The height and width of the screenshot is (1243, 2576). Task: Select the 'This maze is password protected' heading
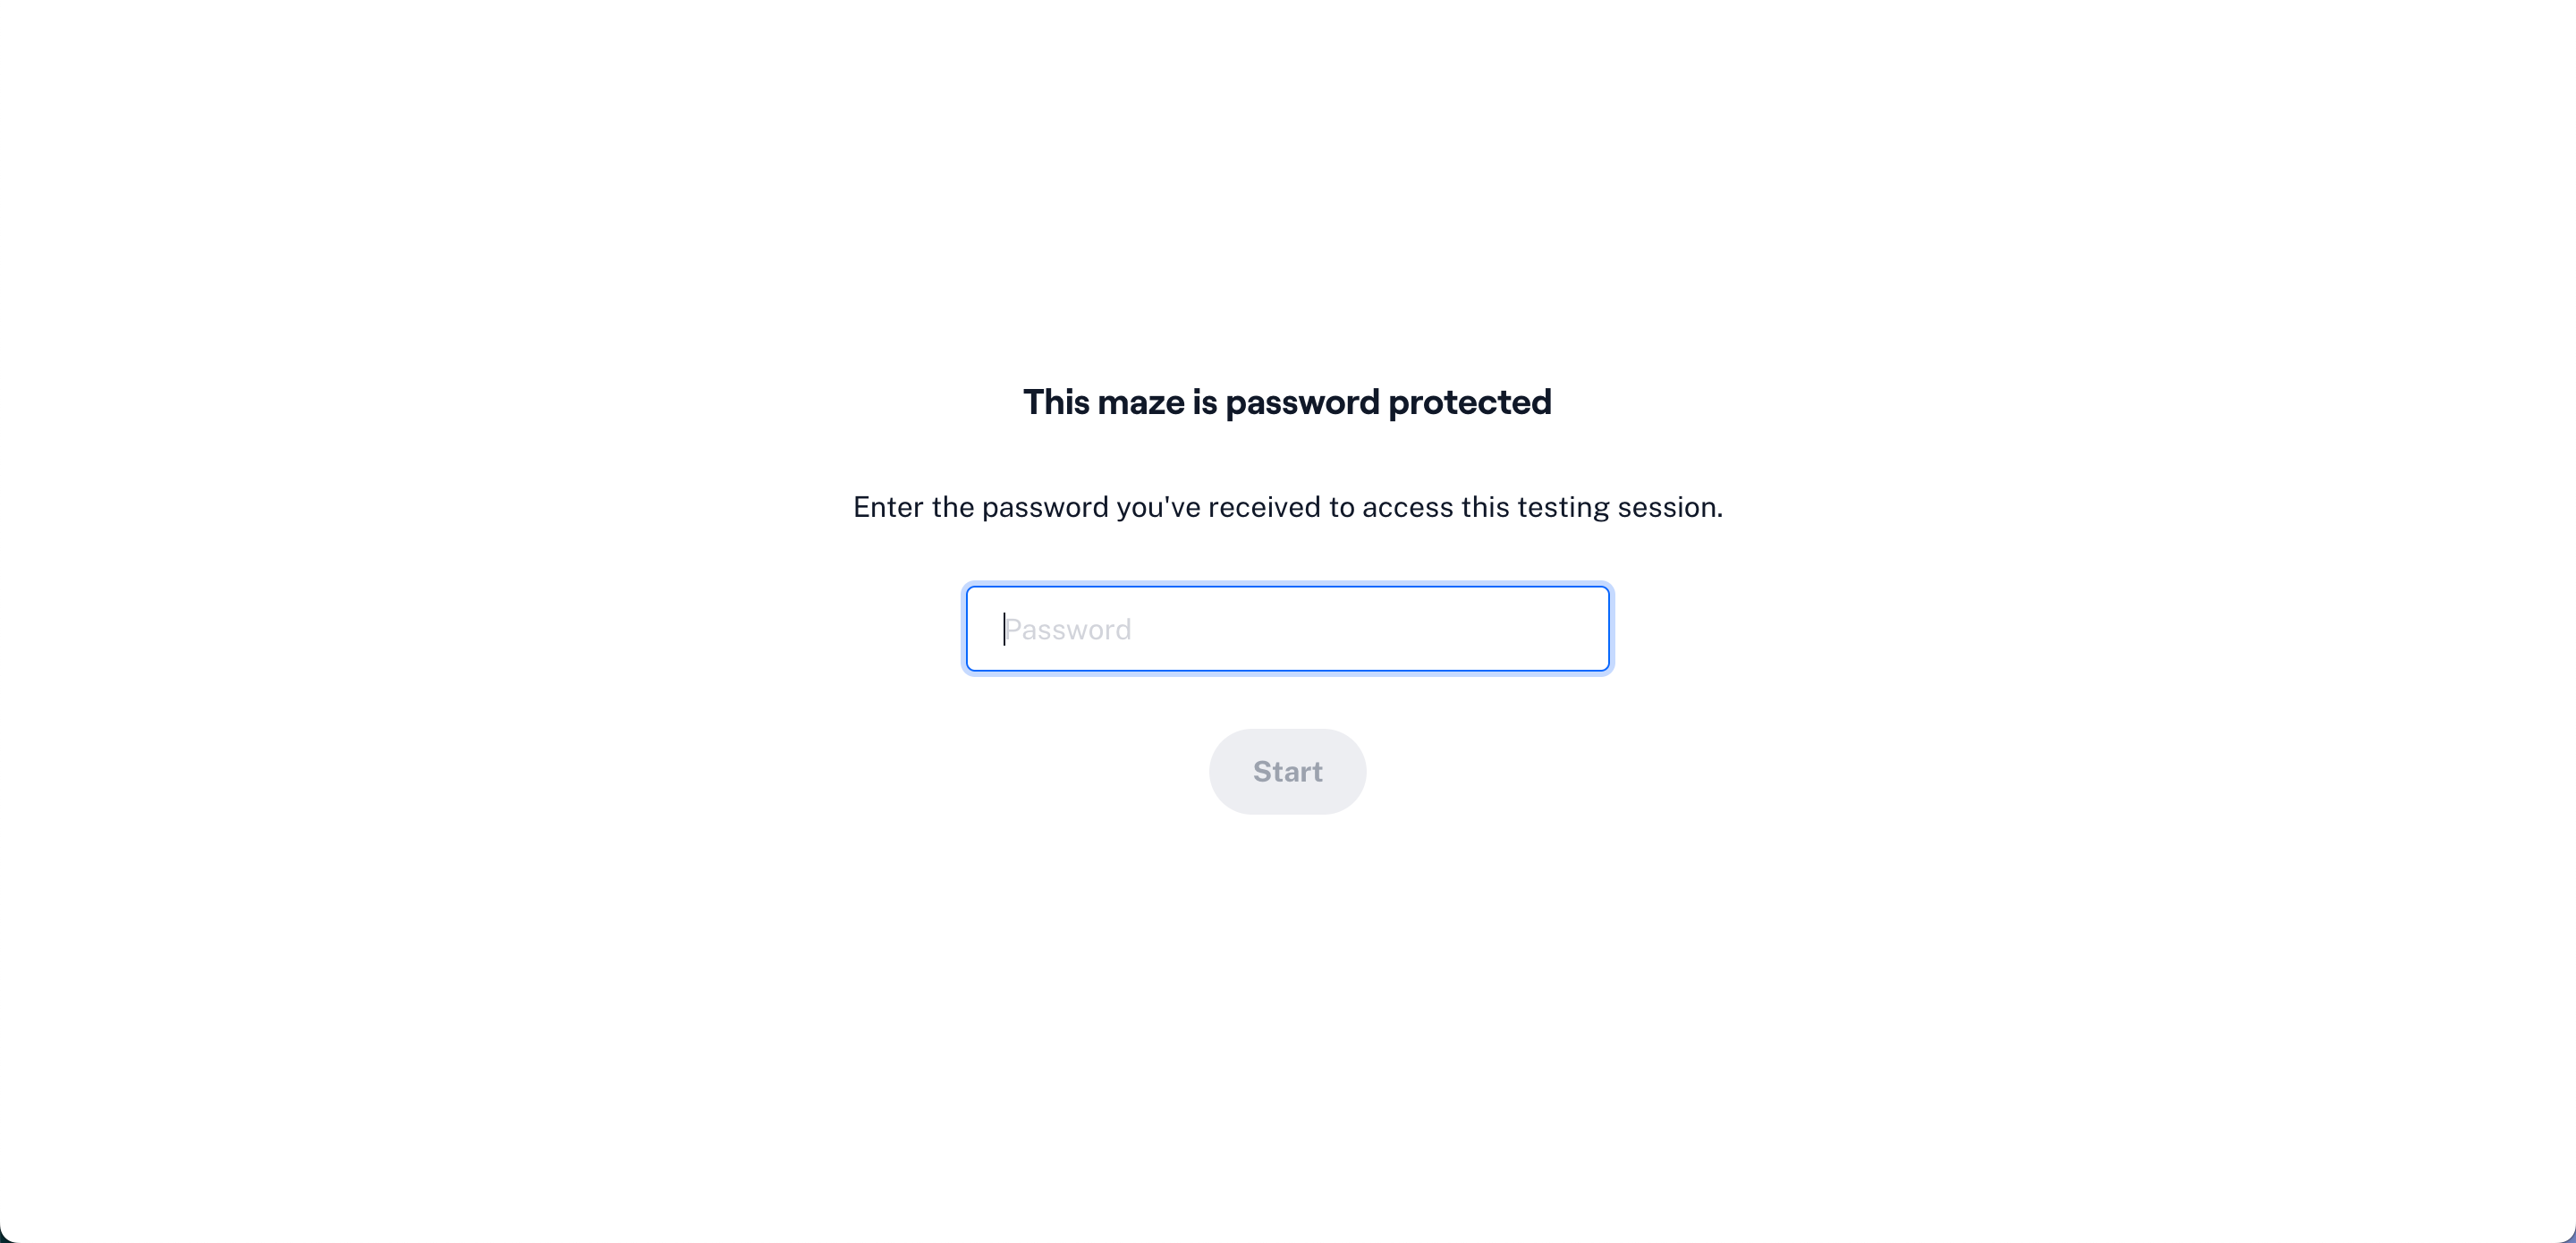point(1287,402)
